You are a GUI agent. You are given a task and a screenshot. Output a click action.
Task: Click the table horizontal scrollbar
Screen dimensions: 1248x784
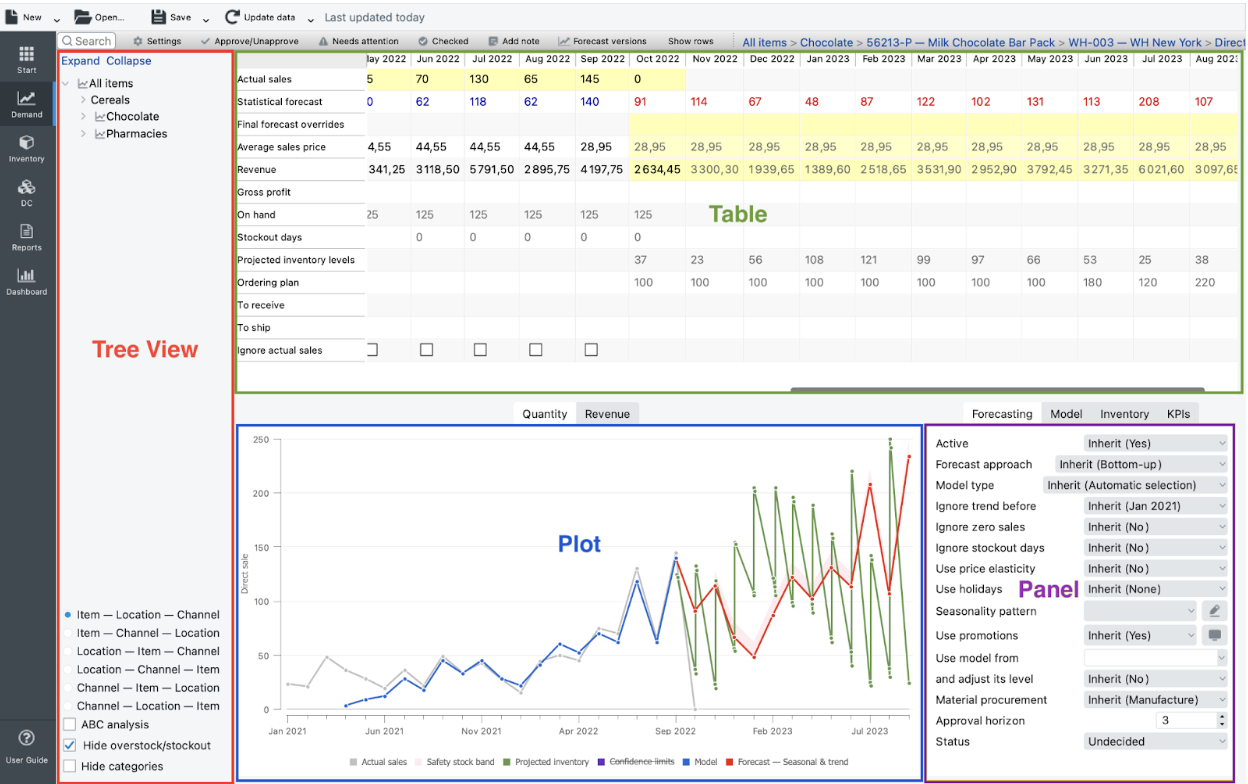coord(997,389)
